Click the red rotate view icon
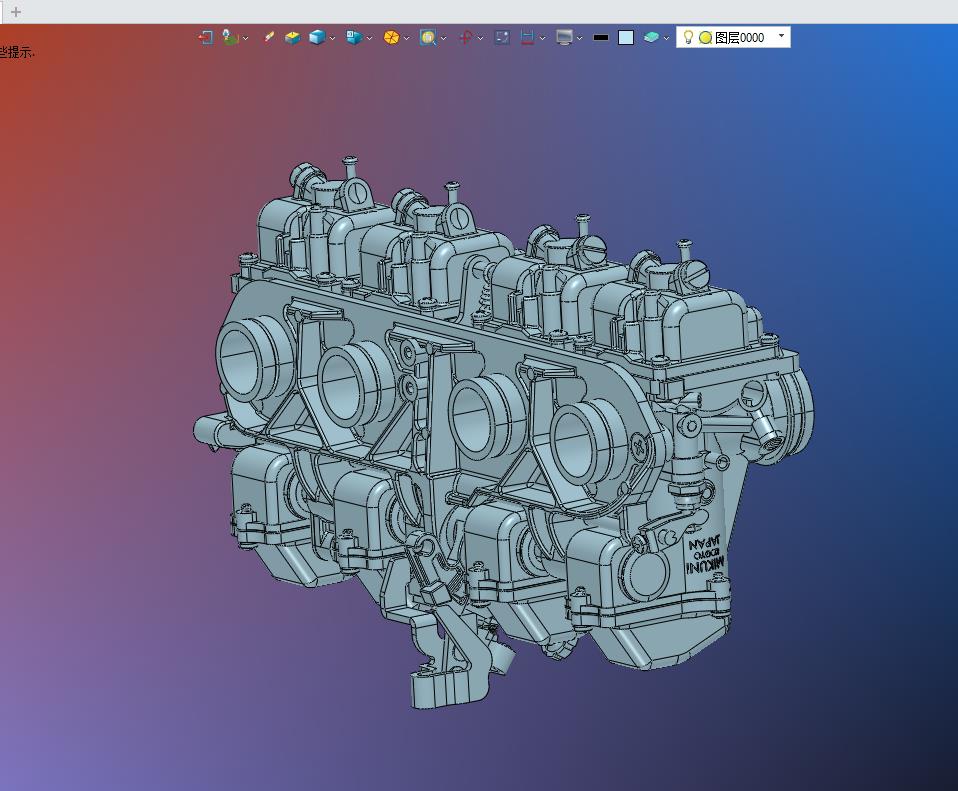This screenshot has height=791, width=958. coord(465,37)
